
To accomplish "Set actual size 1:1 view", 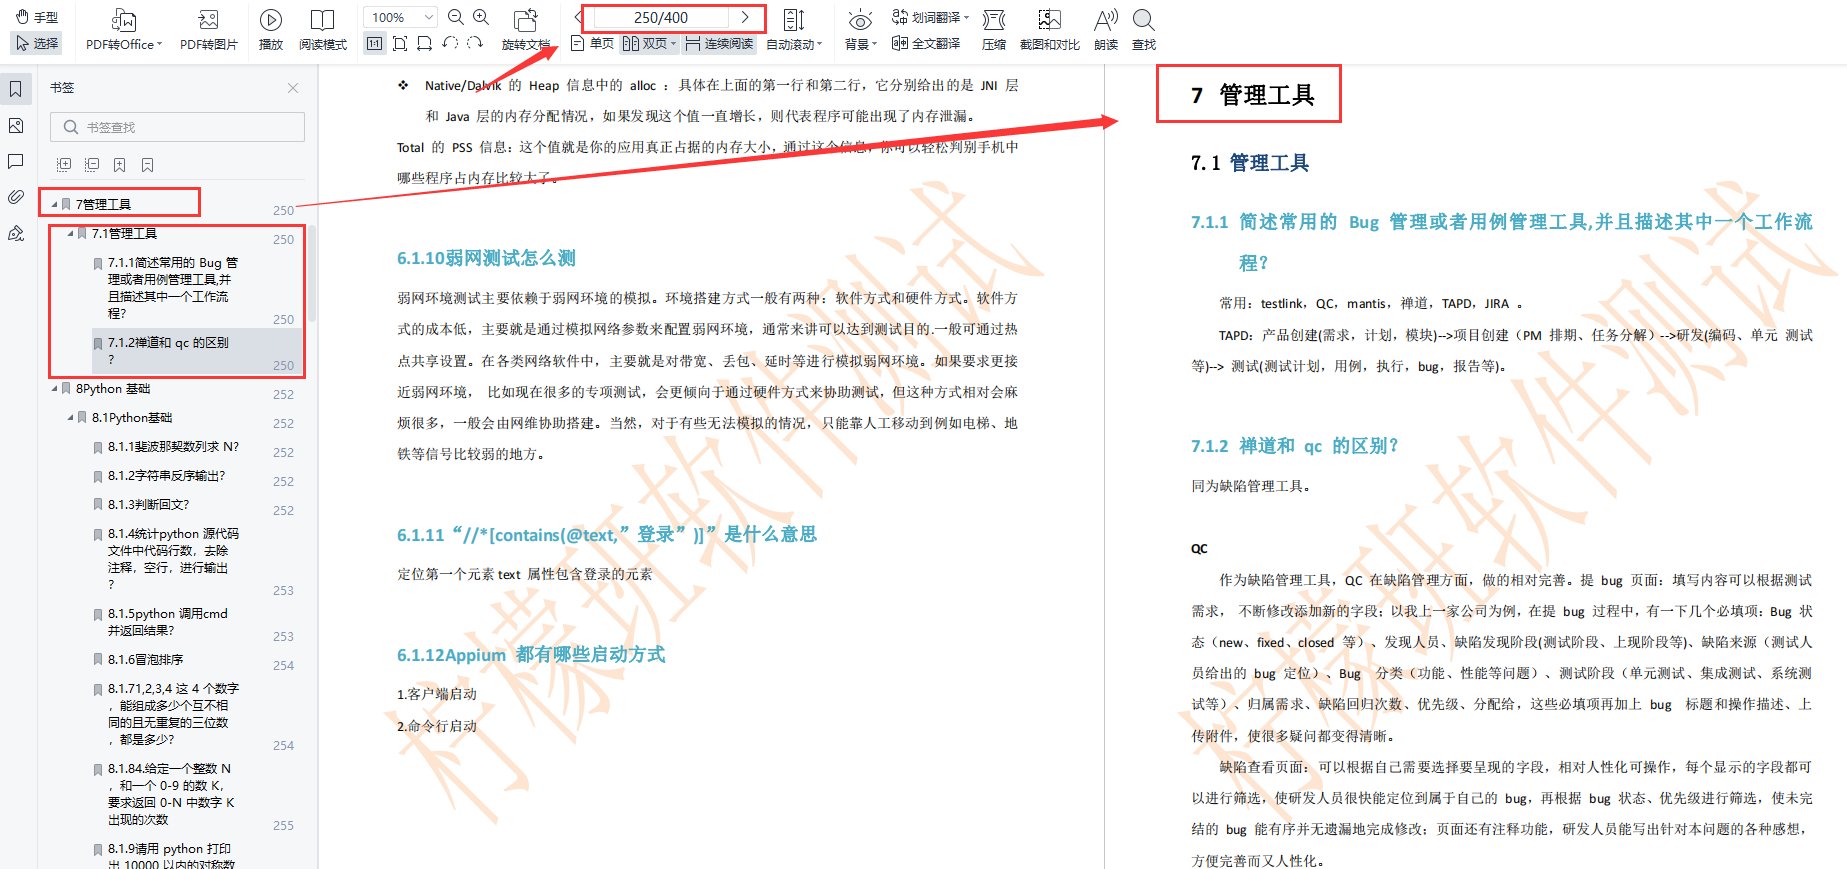I will (374, 43).
